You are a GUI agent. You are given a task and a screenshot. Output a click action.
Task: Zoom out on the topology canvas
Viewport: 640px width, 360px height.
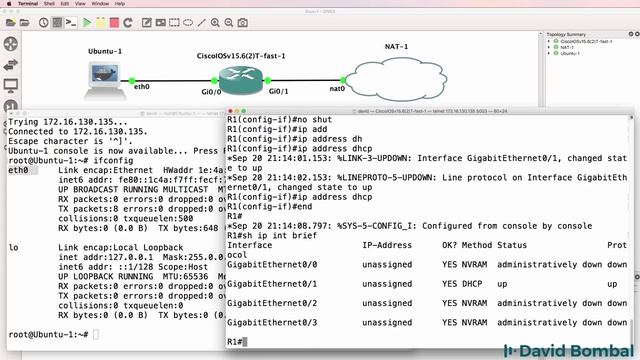pyautogui.click(x=229, y=22)
